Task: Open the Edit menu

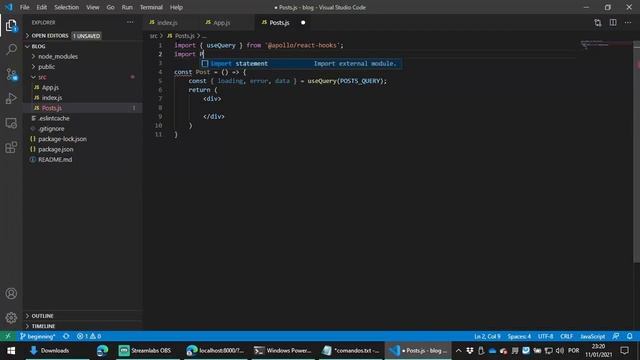Action: point(42,7)
